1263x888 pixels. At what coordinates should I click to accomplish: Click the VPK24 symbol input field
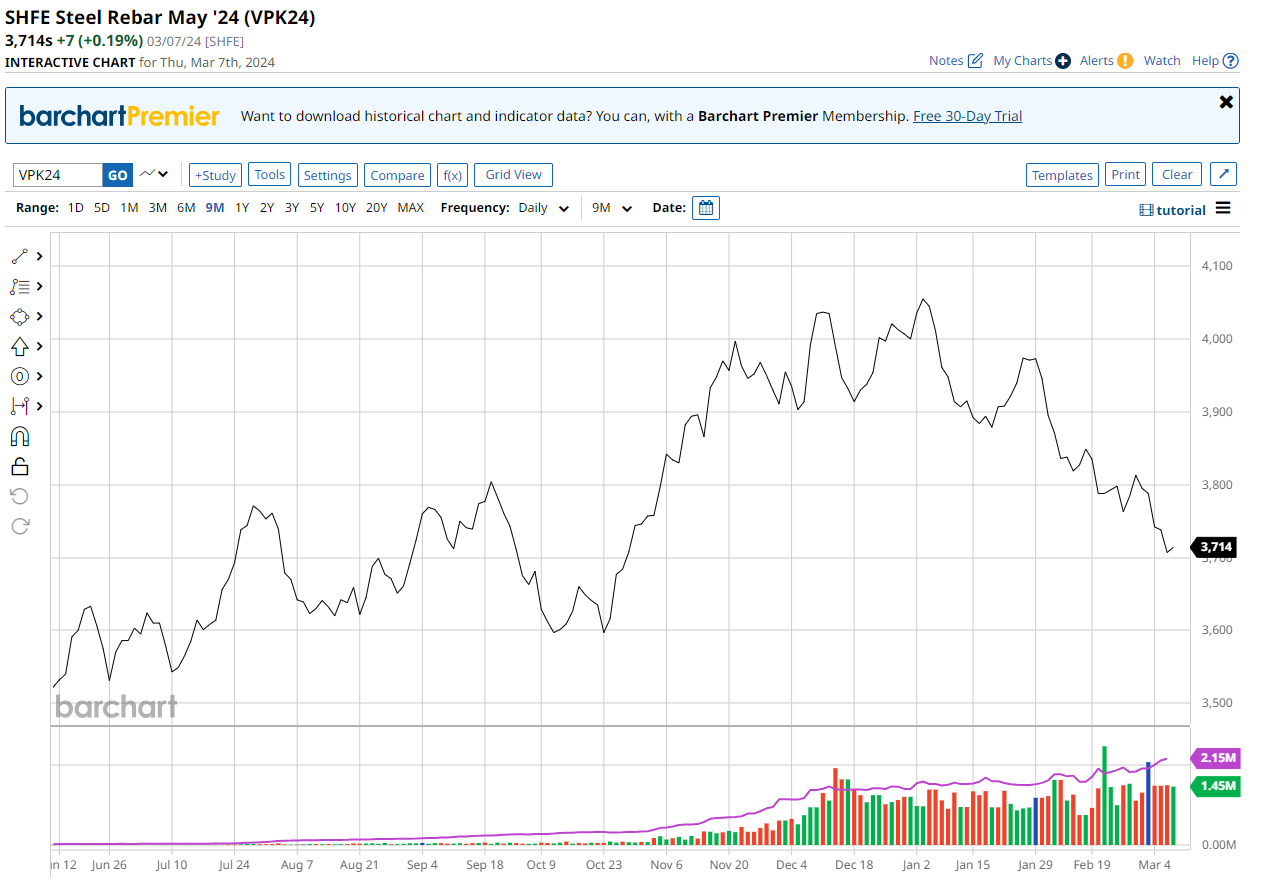click(x=58, y=175)
